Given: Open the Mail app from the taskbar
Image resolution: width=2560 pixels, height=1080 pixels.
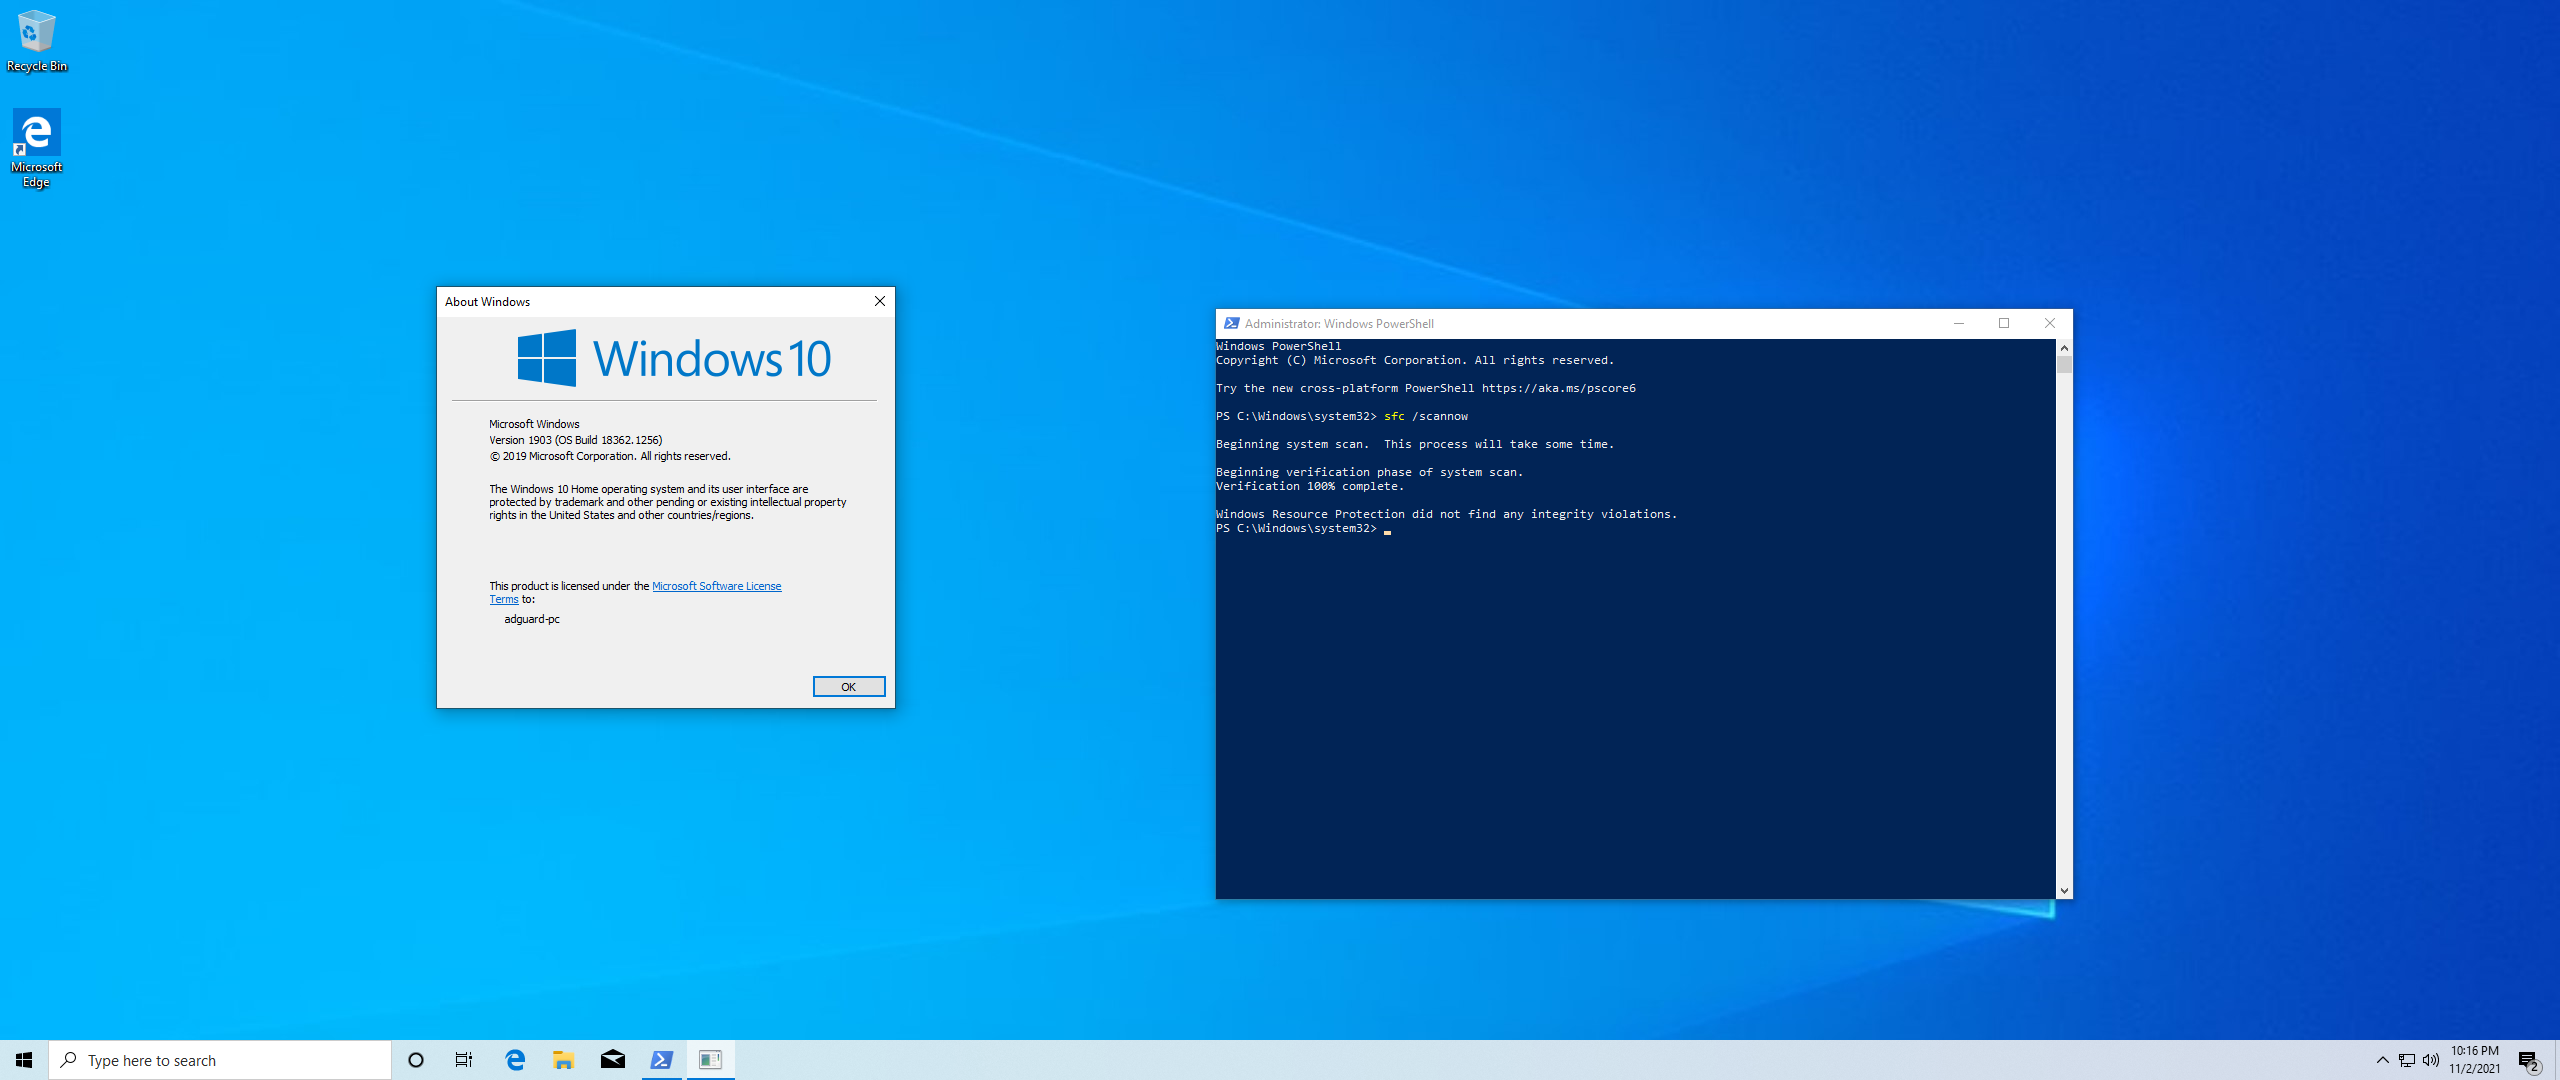Looking at the screenshot, I should [x=612, y=1060].
